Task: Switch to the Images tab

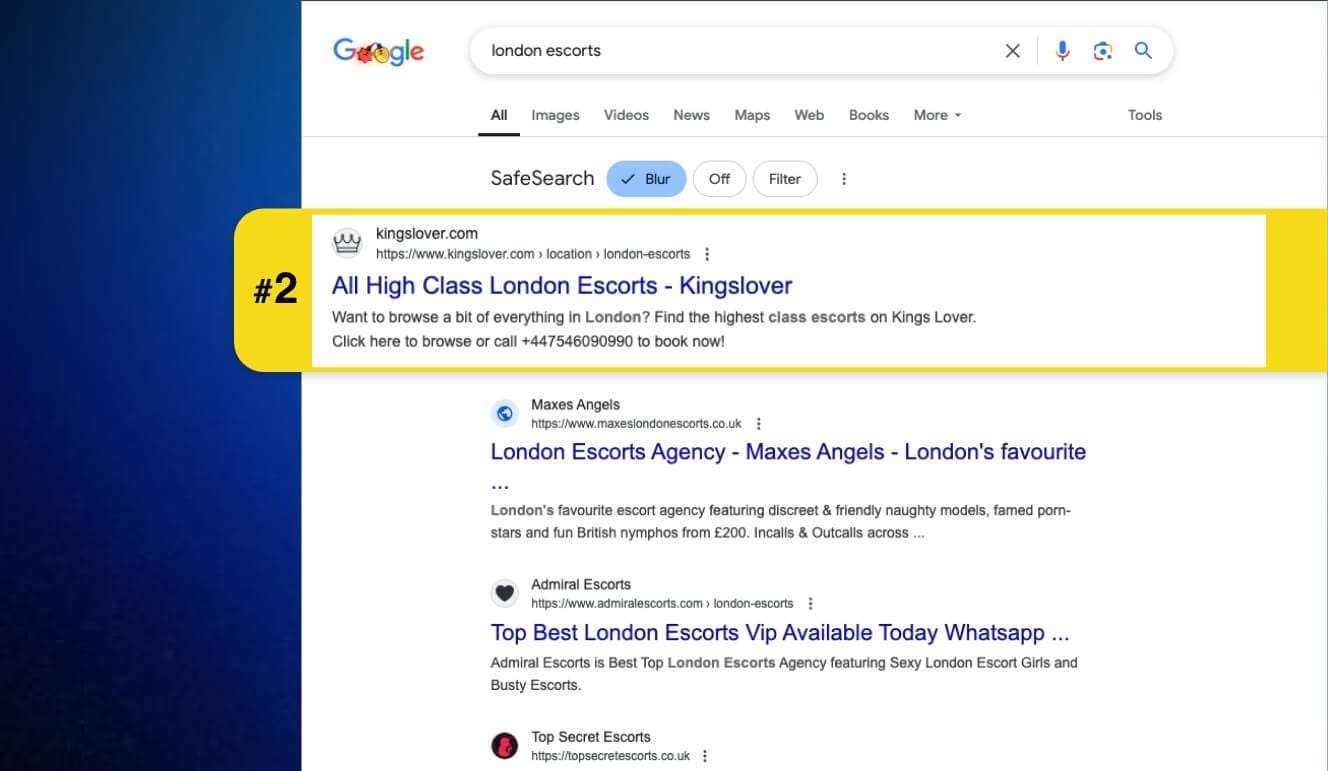Action: point(555,115)
